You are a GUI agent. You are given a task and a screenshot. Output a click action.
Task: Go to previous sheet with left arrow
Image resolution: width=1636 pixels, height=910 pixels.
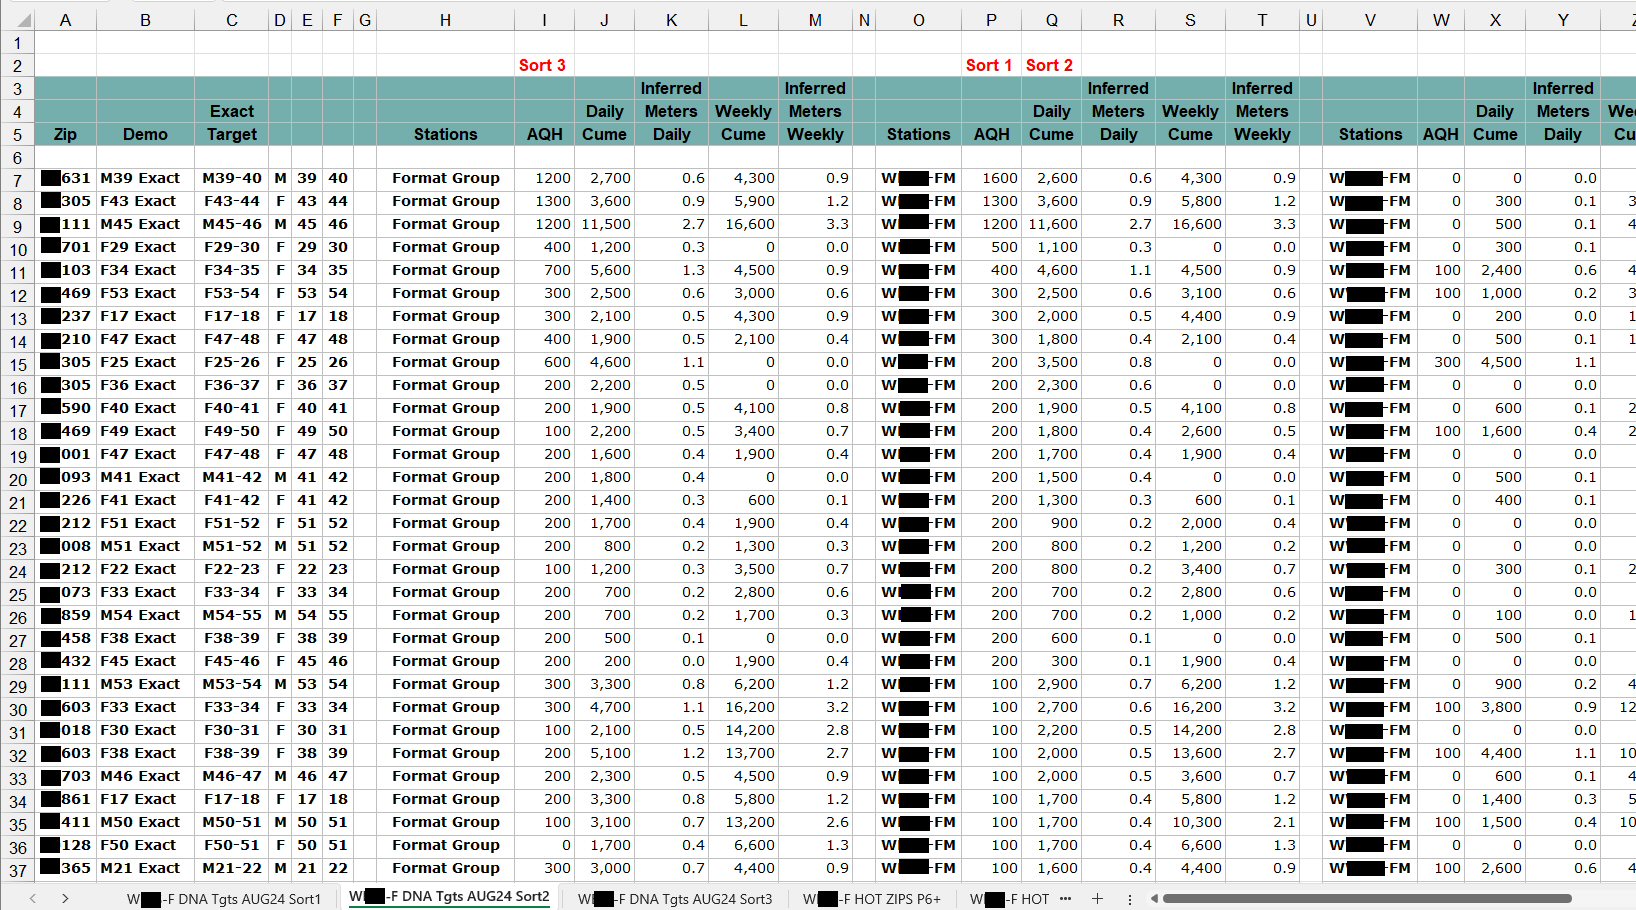click(x=33, y=898)
